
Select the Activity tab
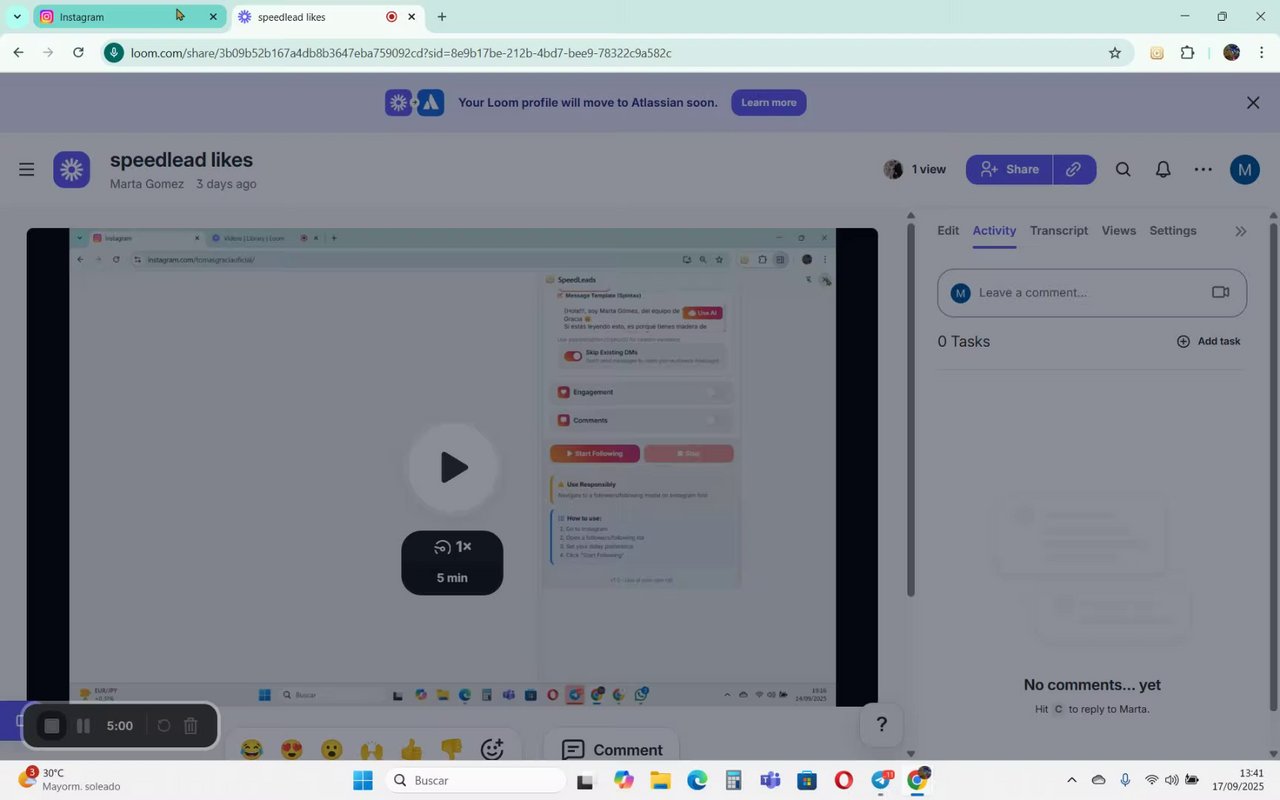coord(994,230)
